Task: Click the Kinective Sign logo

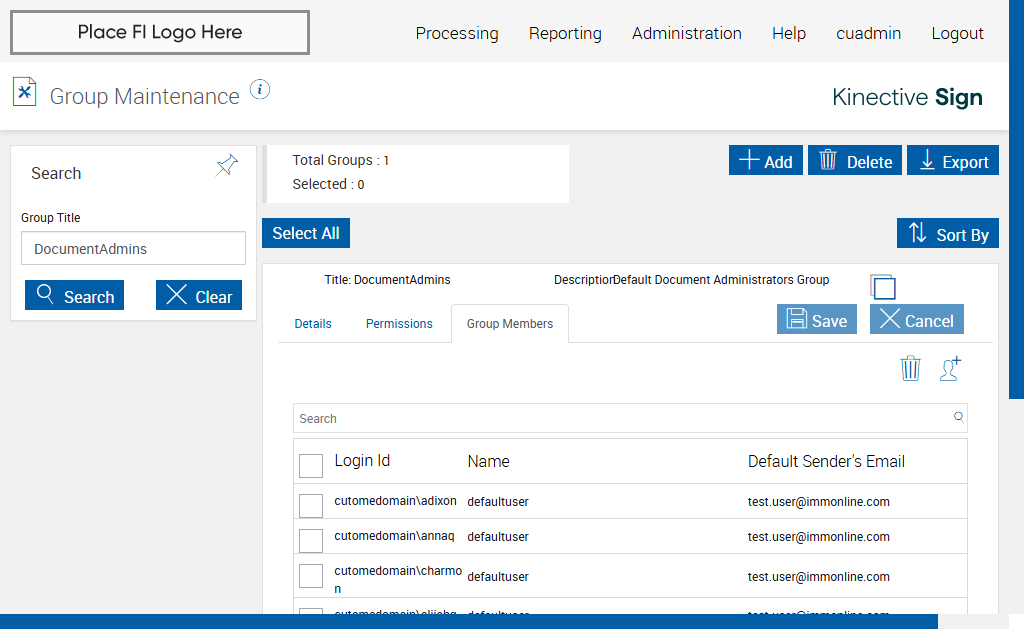Action: point(907,97)
